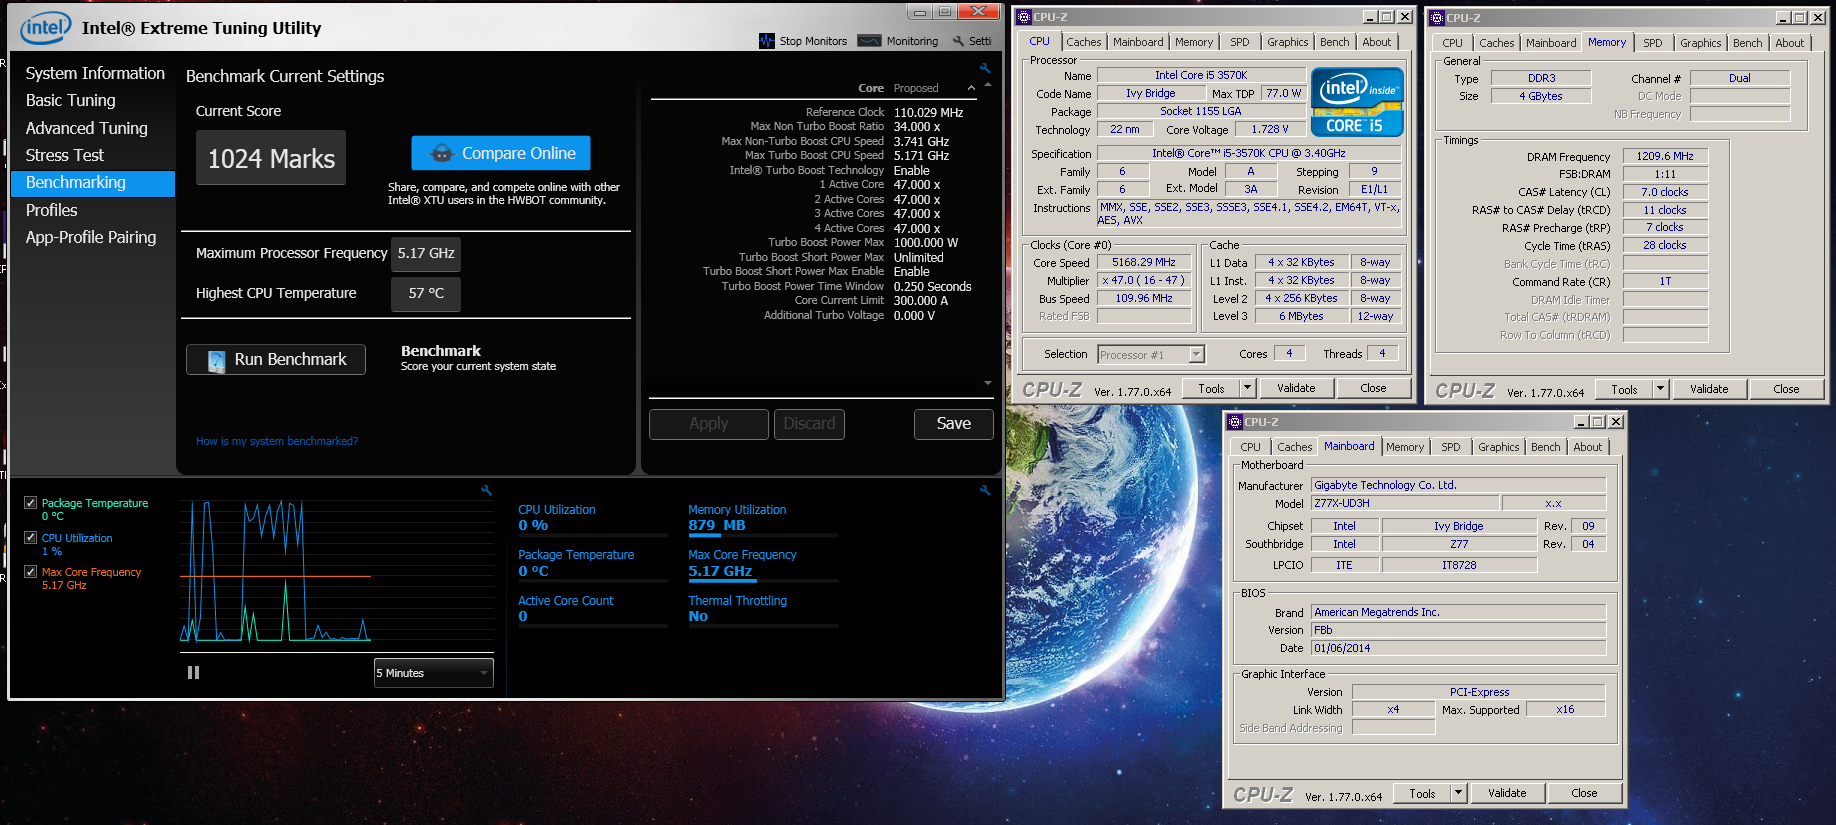Select the Benchmarking sidebar item
Screen dimensions: 1836x825
tap(93, 183)
